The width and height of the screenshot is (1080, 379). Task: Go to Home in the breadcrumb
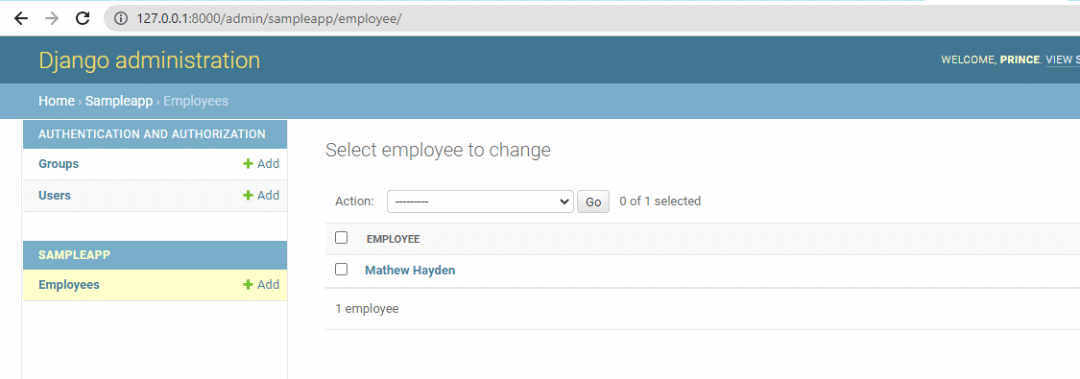tap(56, 101)
